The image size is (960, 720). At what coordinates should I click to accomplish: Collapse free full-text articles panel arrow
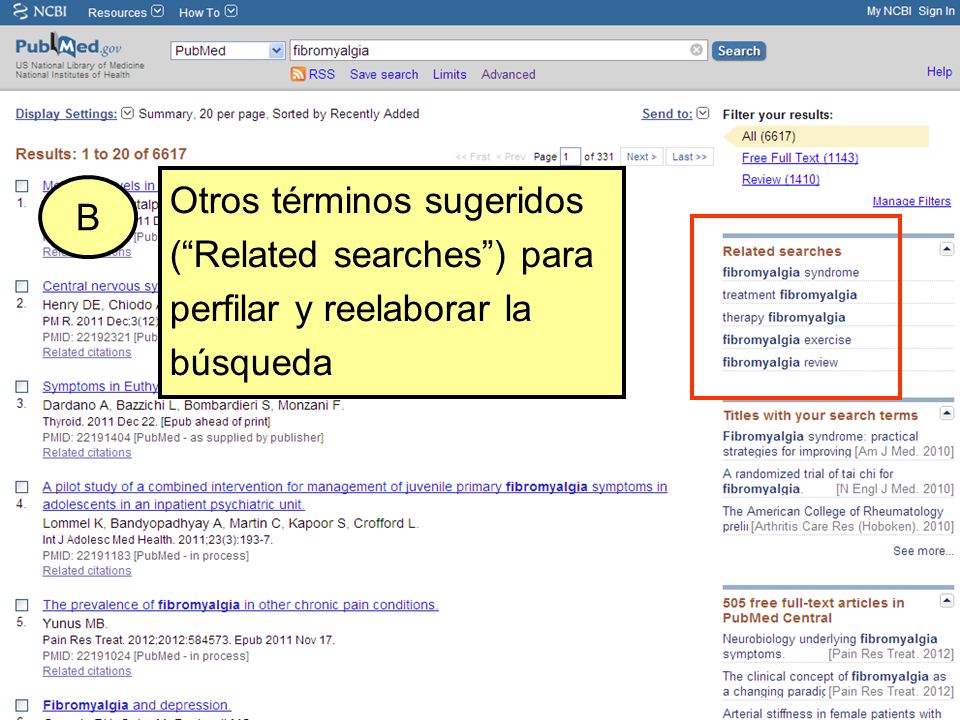(x=947, y=601)
